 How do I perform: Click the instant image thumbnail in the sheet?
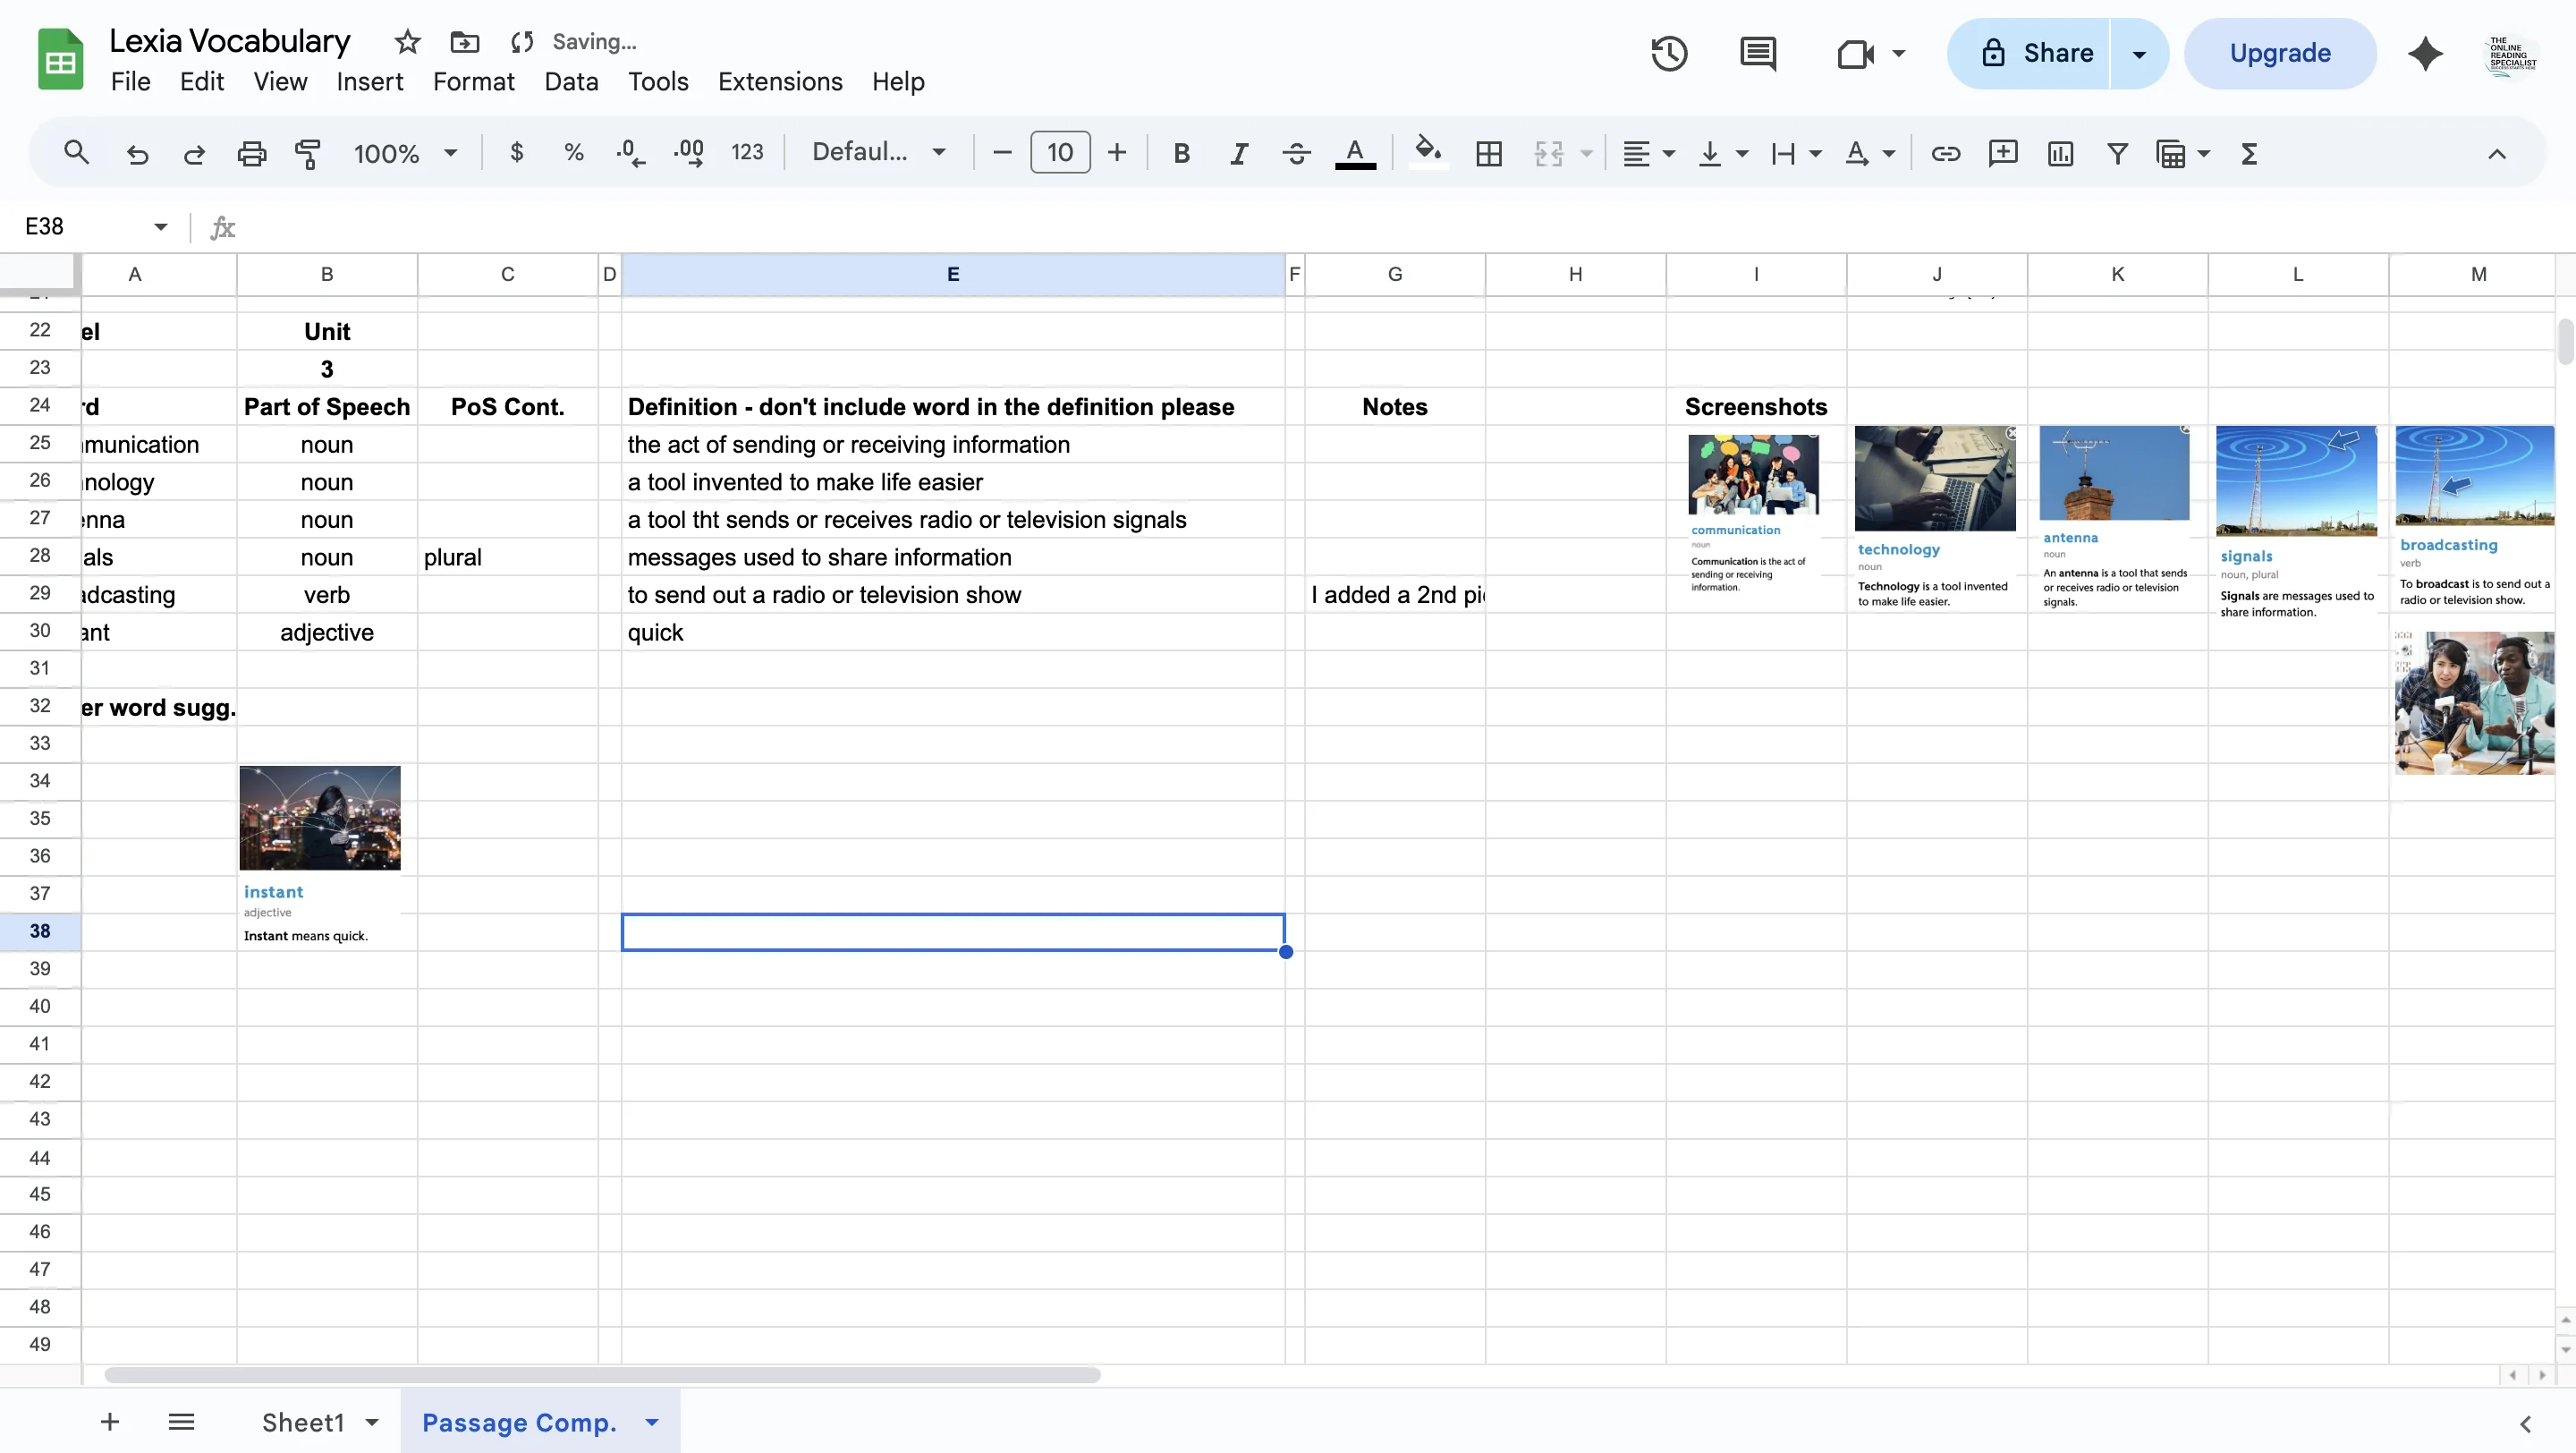tap(319, 817)
